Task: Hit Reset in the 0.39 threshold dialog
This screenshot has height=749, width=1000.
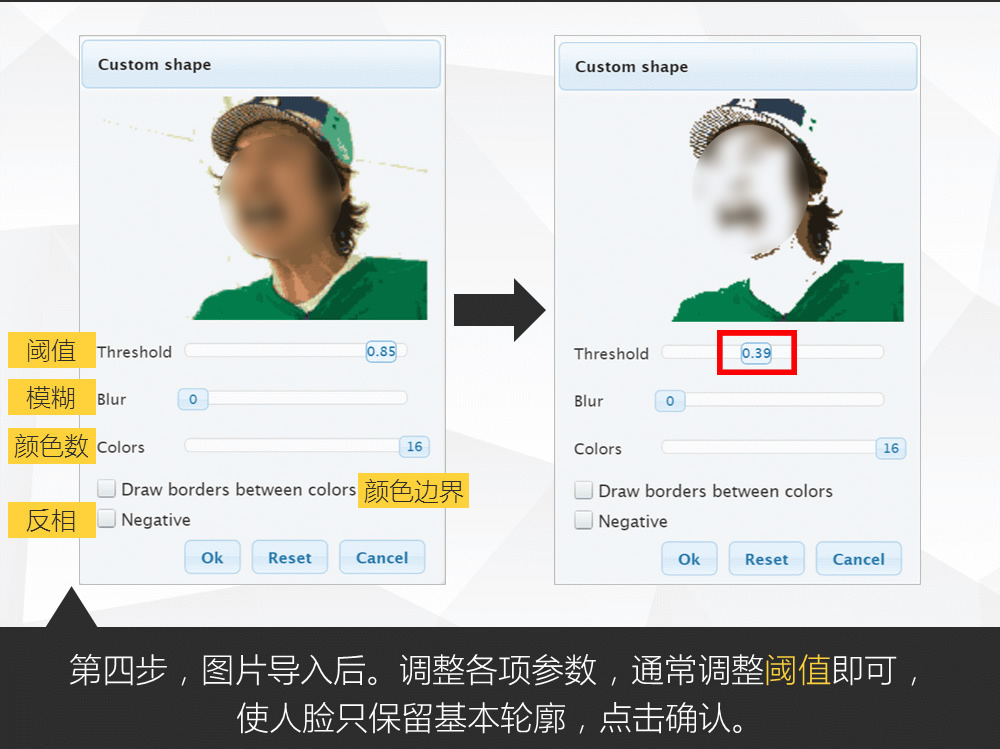Action: coord(766,560)
